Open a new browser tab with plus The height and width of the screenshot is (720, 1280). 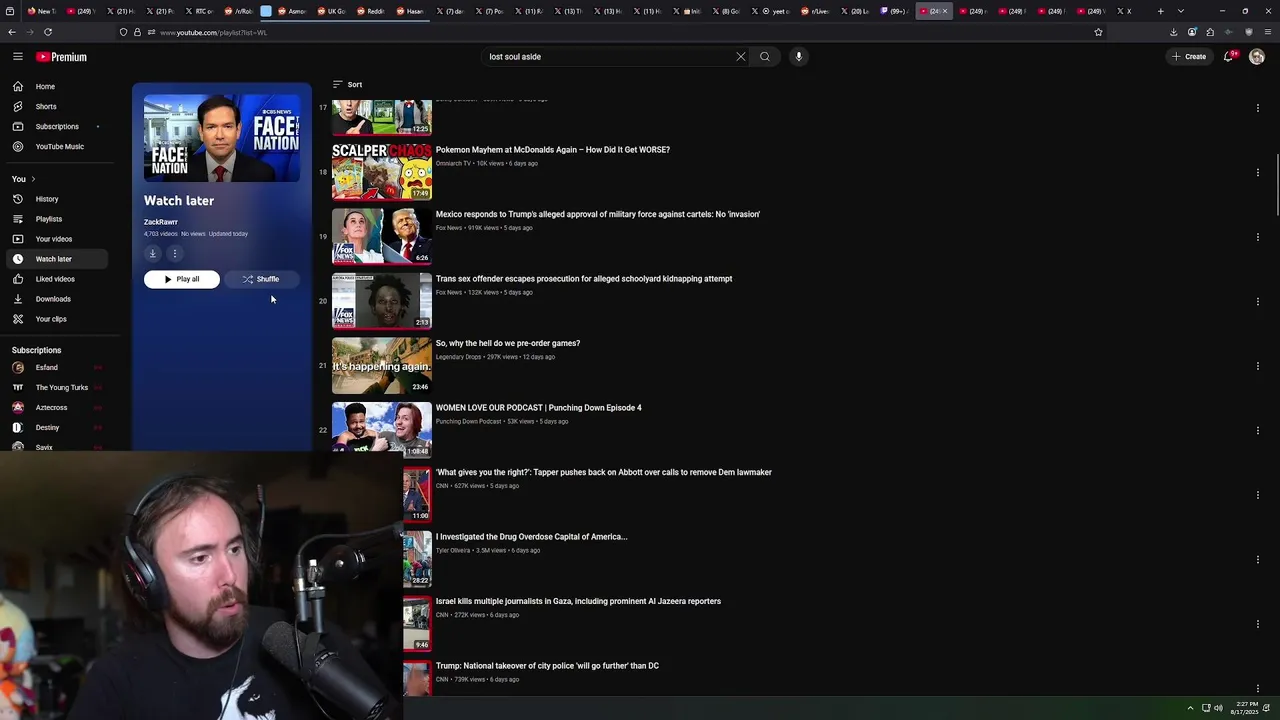tap(1160, 11)
